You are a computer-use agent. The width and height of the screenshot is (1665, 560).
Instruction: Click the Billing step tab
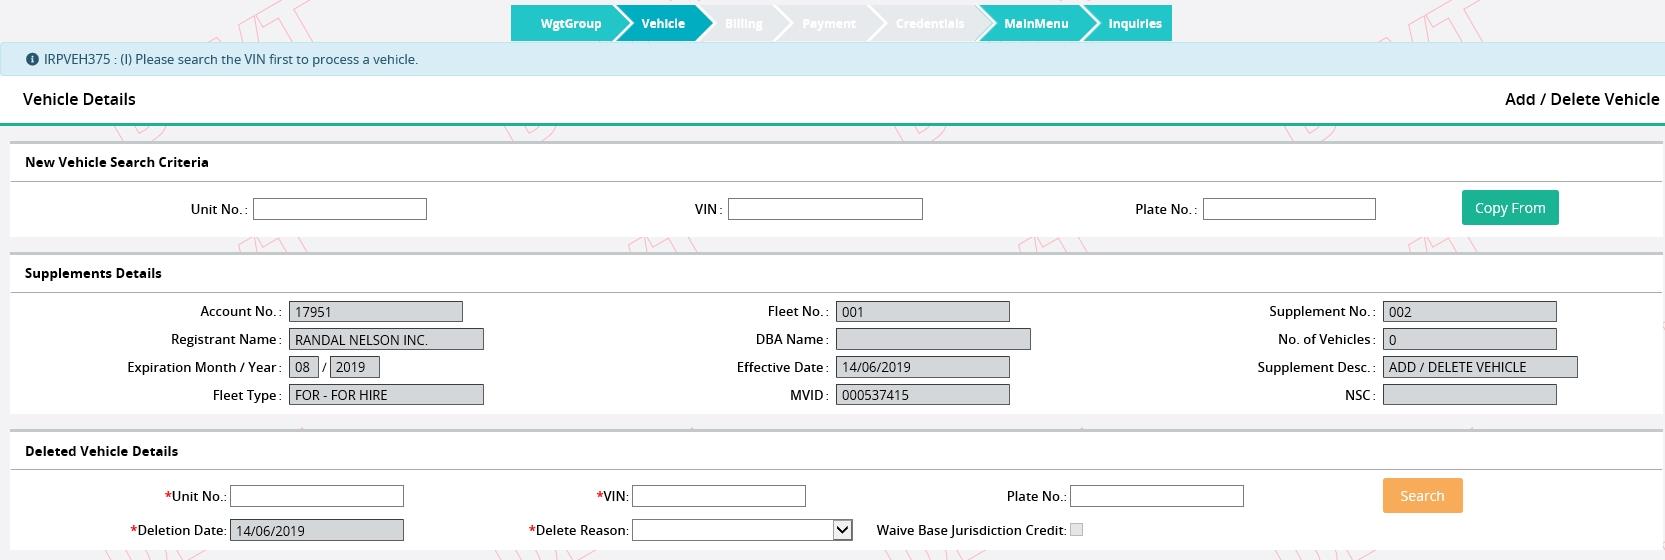coord(743,23)
